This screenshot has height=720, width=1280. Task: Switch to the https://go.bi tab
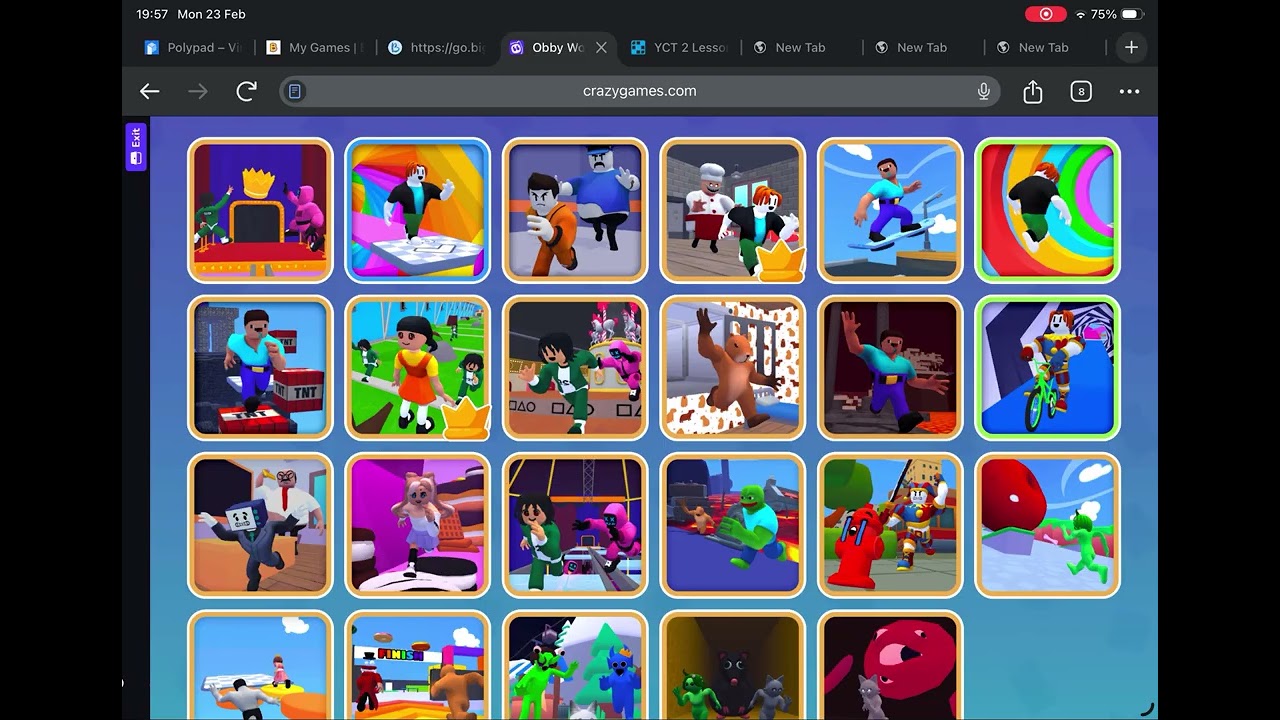(437, 47)
